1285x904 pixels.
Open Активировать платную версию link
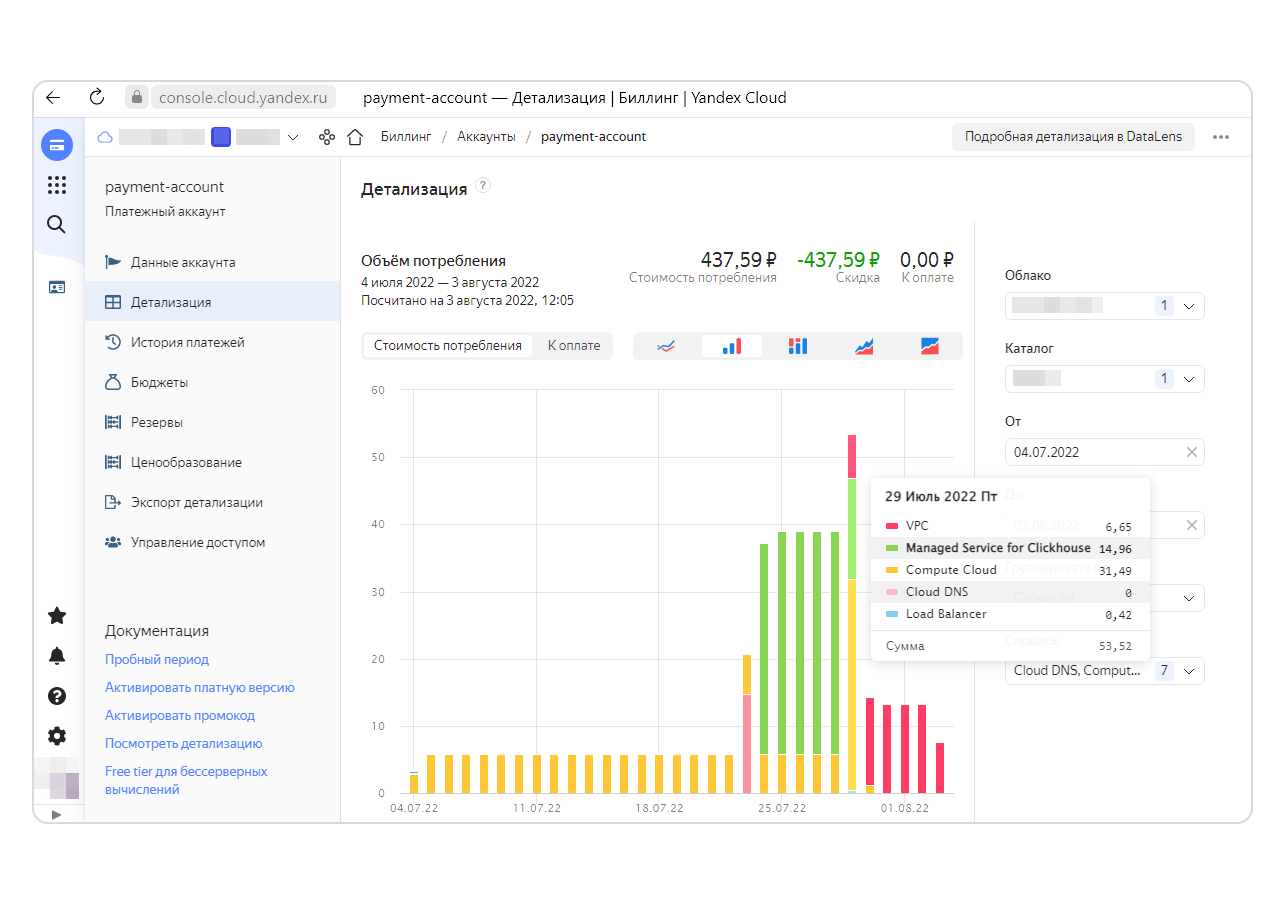pos(200,688)
